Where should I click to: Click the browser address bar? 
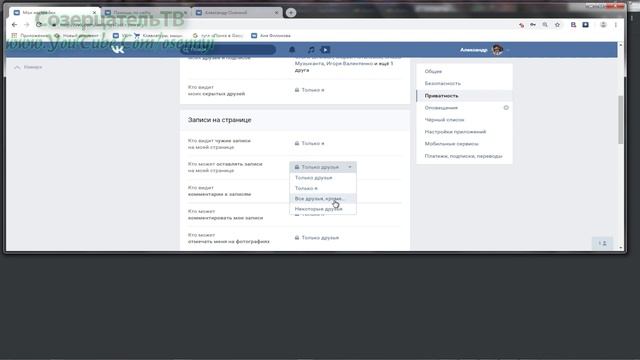click(282, 25)
